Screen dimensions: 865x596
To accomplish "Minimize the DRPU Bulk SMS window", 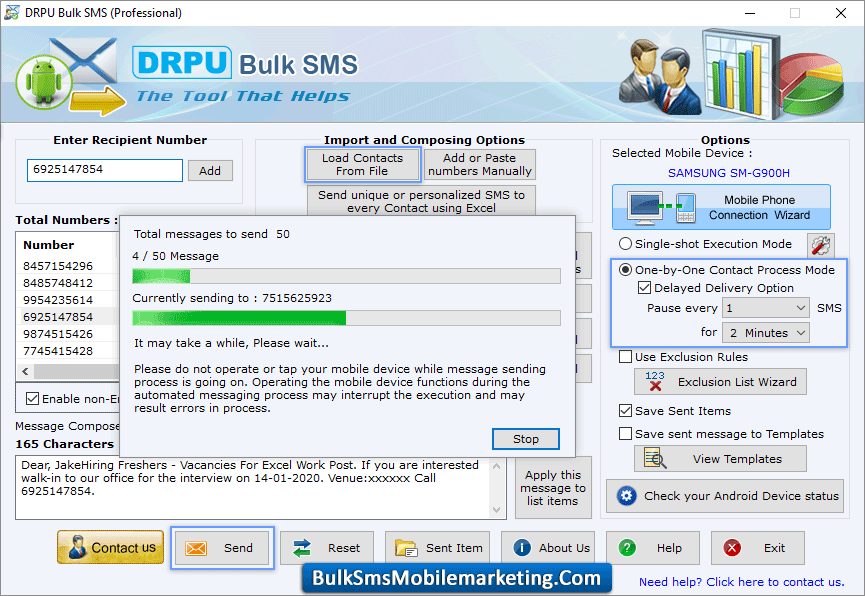I will coord(750,13).
